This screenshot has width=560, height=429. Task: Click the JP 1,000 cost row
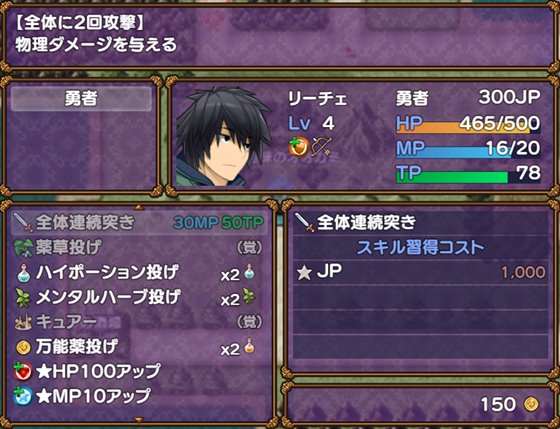pos(421,273)
